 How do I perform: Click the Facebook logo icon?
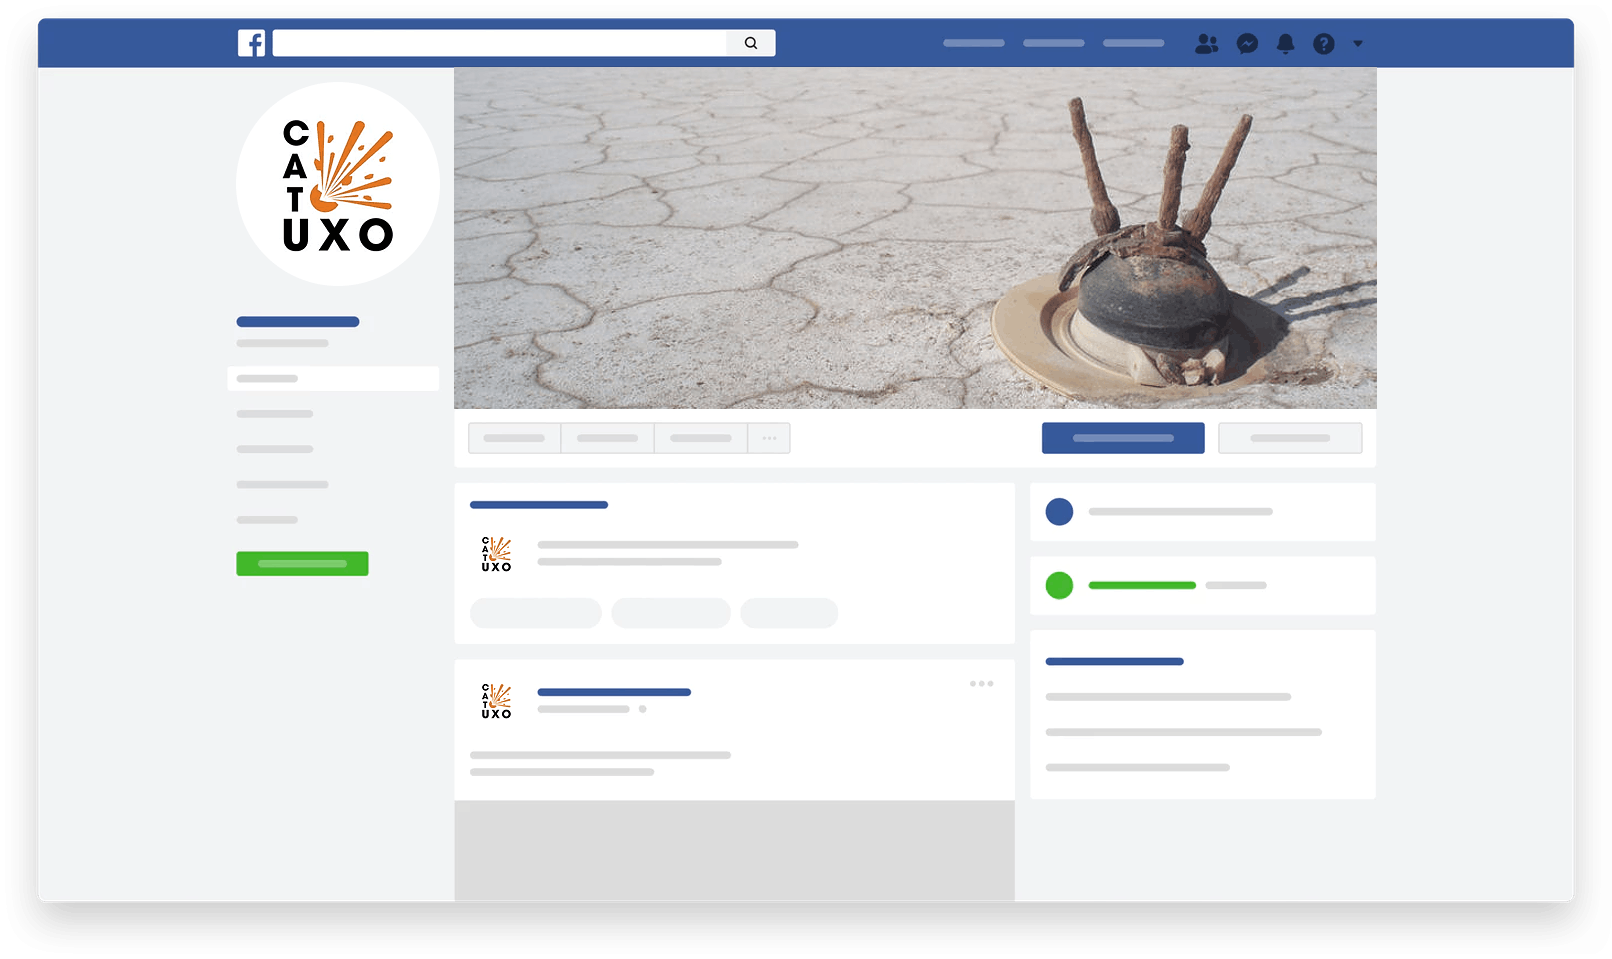tap(251, 43)
